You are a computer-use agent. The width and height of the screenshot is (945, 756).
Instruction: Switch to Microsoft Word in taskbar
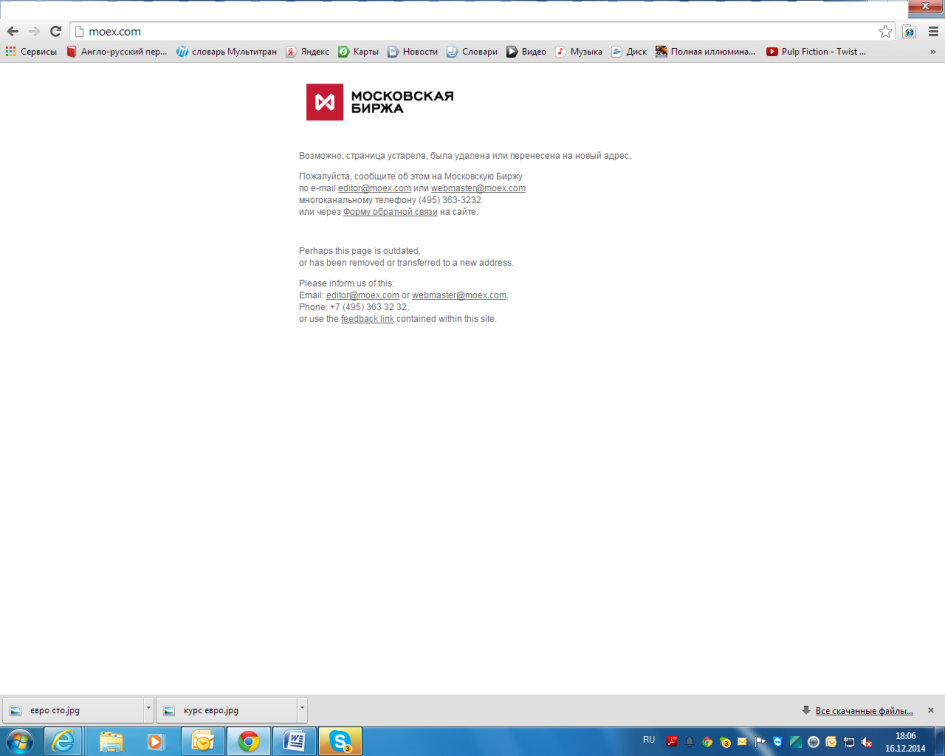click(294, 742)
